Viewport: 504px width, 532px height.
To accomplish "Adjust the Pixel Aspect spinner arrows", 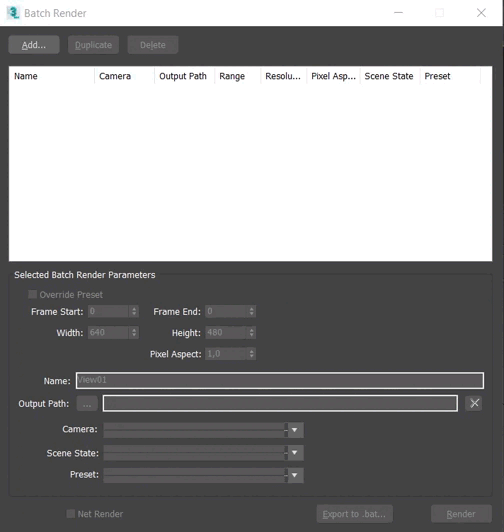I will (251, 354).
